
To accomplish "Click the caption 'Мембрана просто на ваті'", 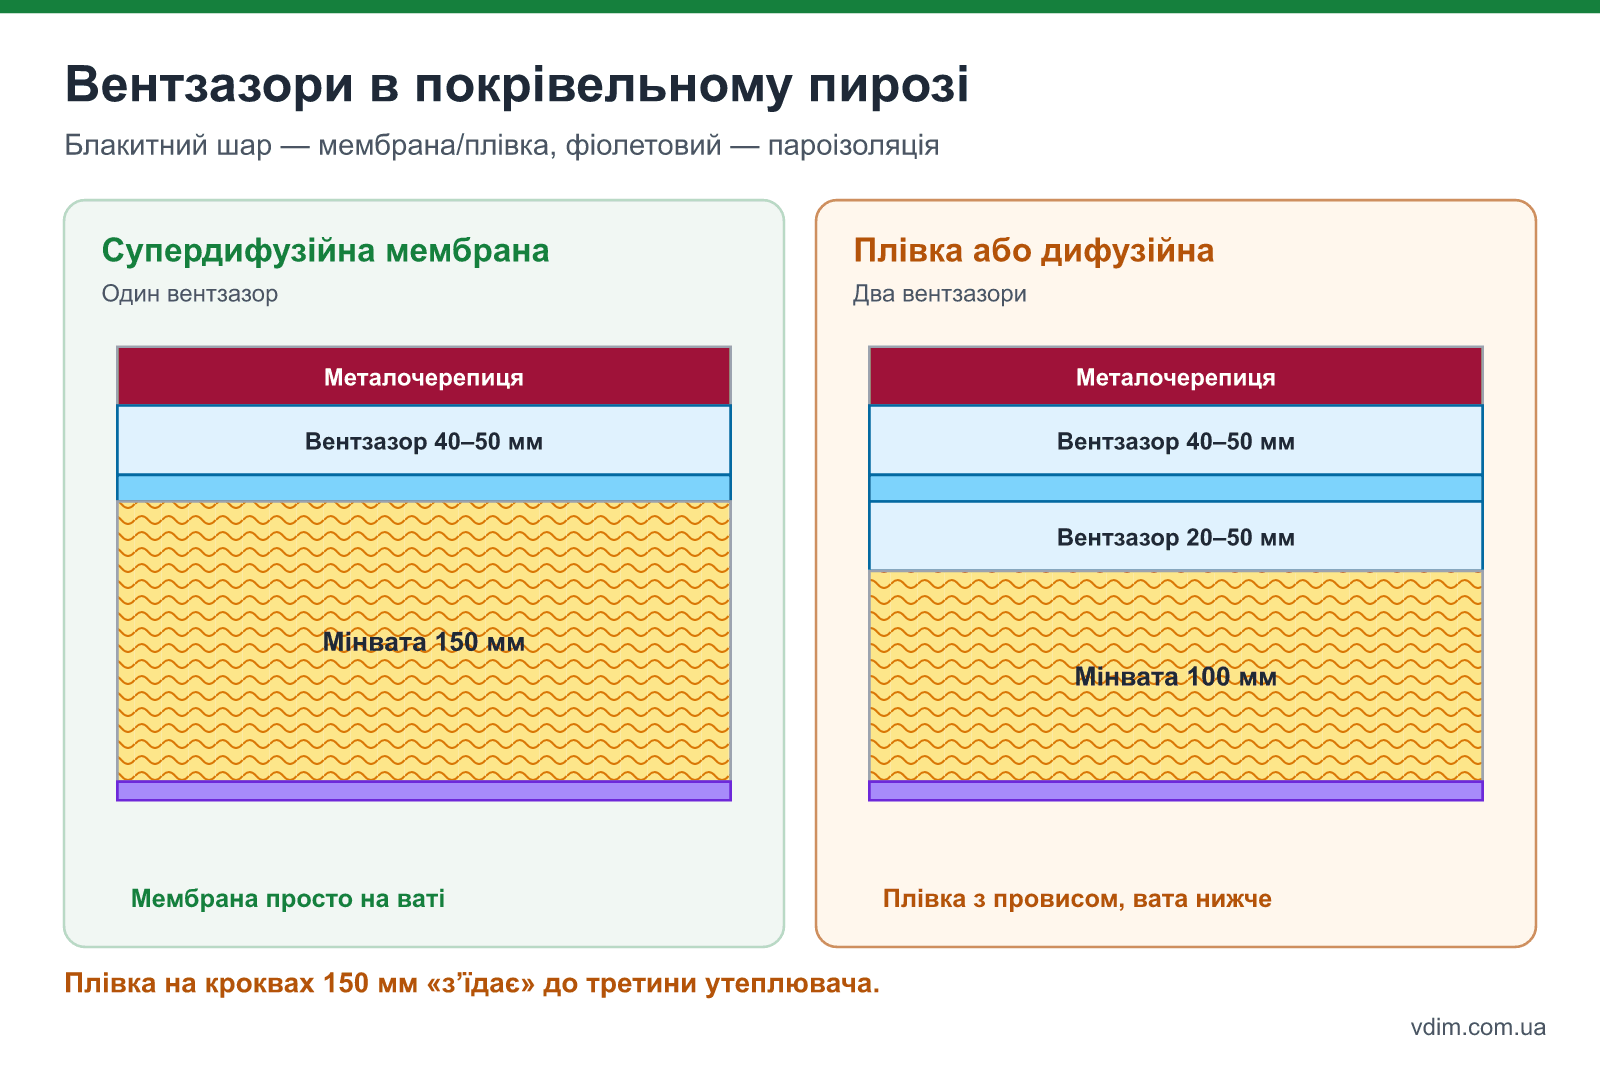I will pos(288,898).
